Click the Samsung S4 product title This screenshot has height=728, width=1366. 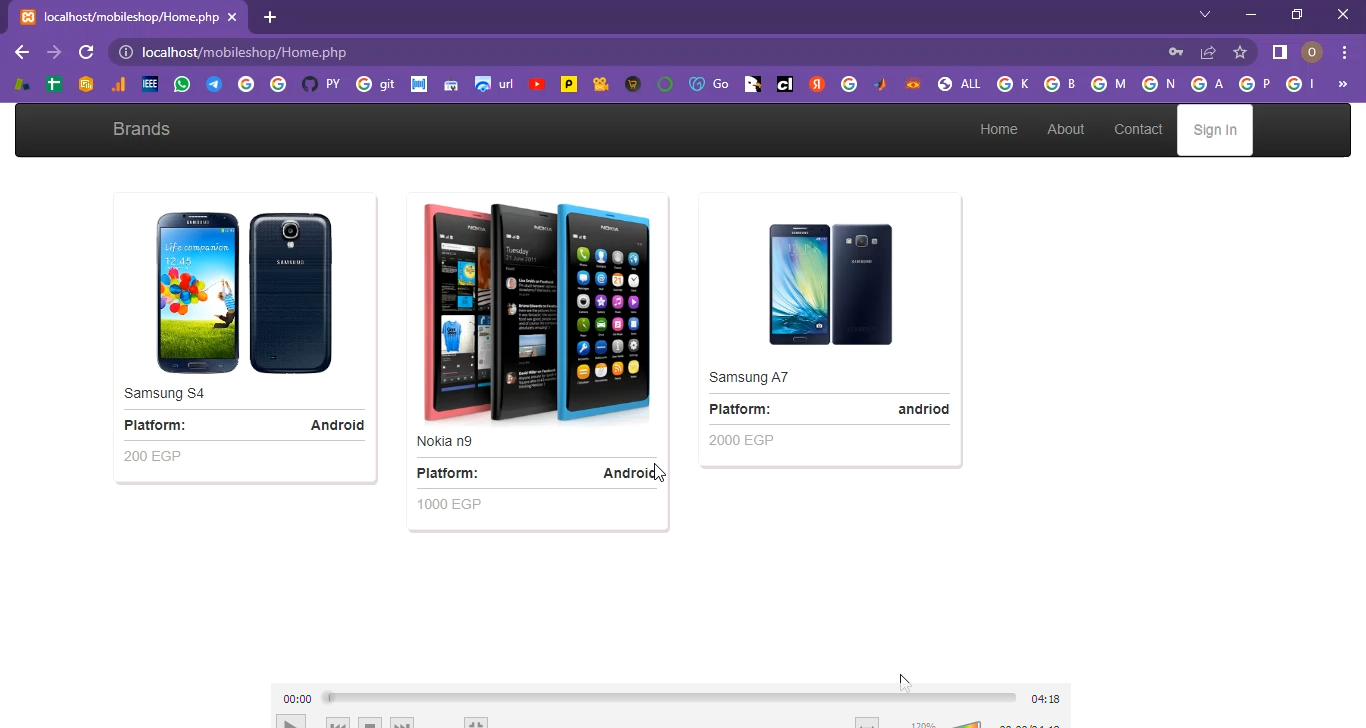[x=164, y=393]
